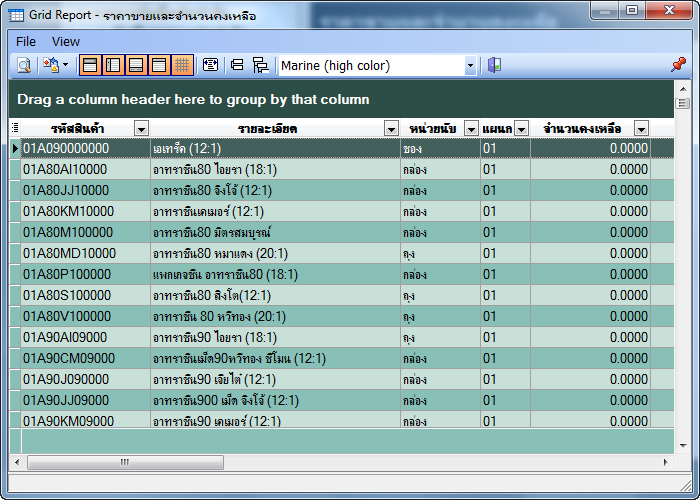Click the print preview magnifier icon
This screenshot has width=700, height=500.
24,66
